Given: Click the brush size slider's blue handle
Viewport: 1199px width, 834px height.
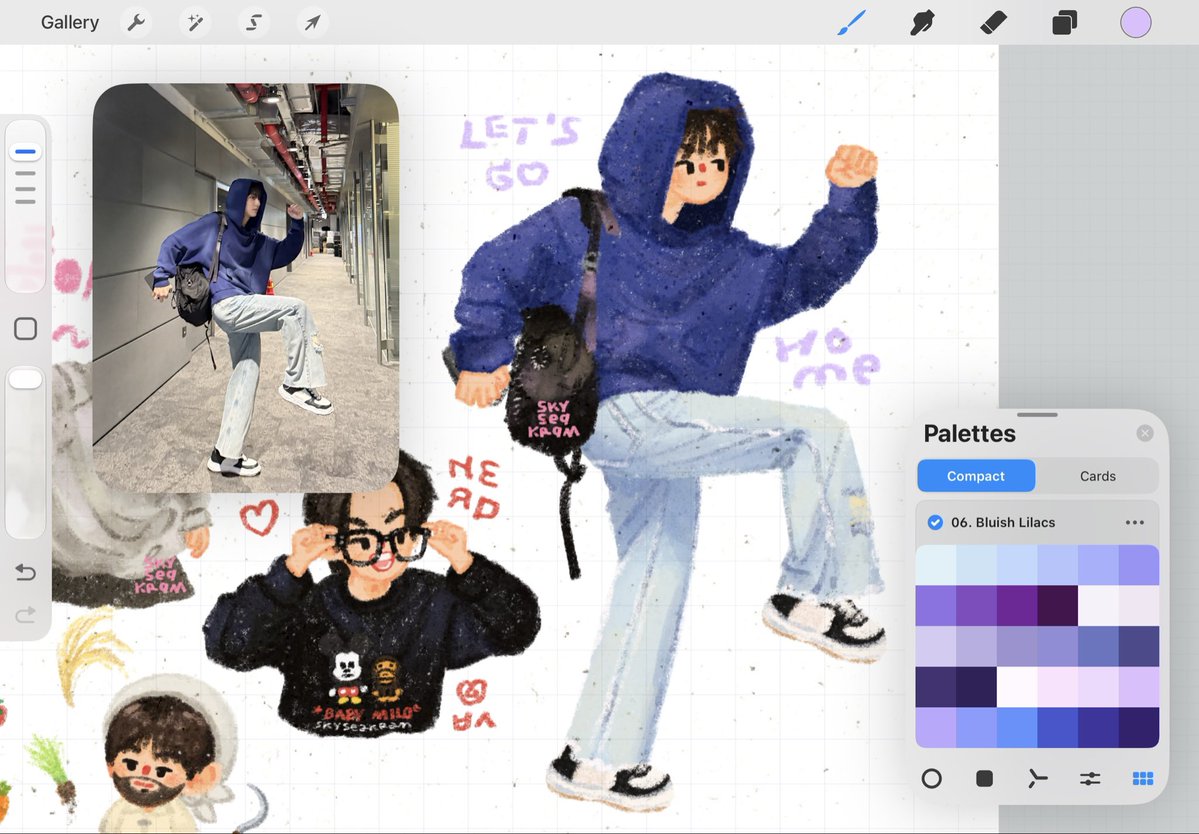Looking at the screenshot, I should tap(25, 151).
